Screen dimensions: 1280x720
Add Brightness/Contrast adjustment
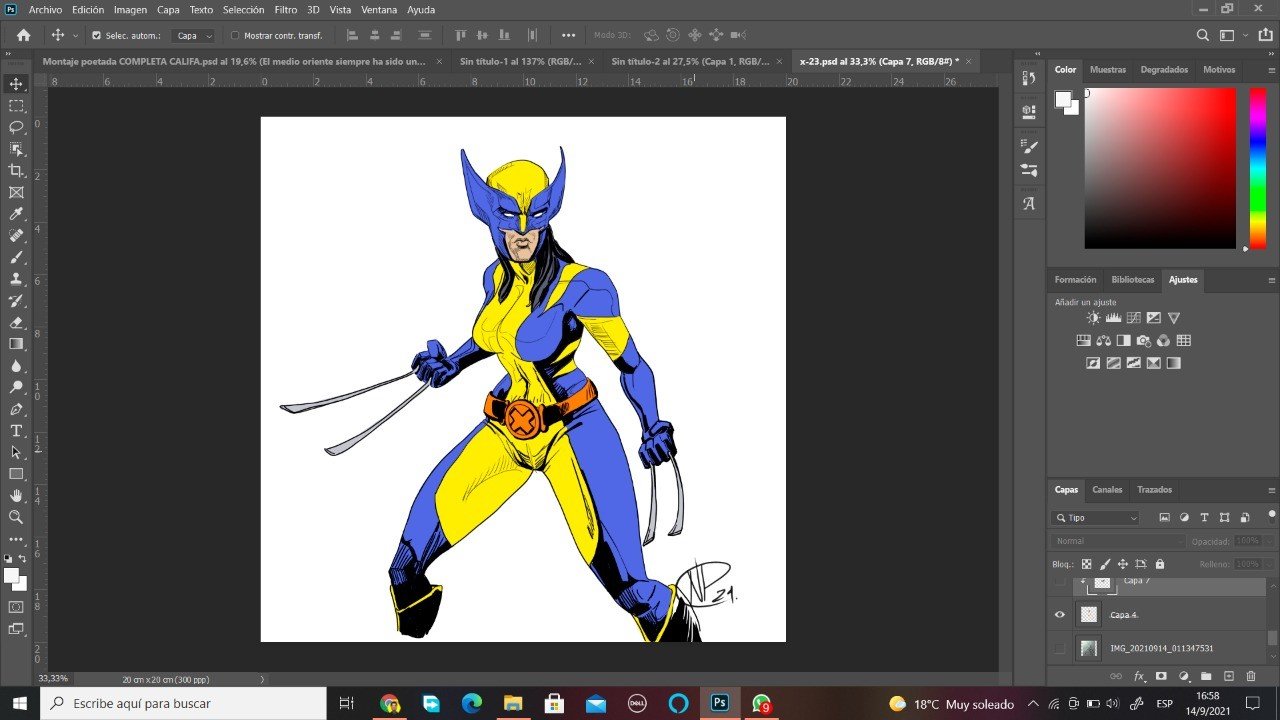(x=1093, y=318)
